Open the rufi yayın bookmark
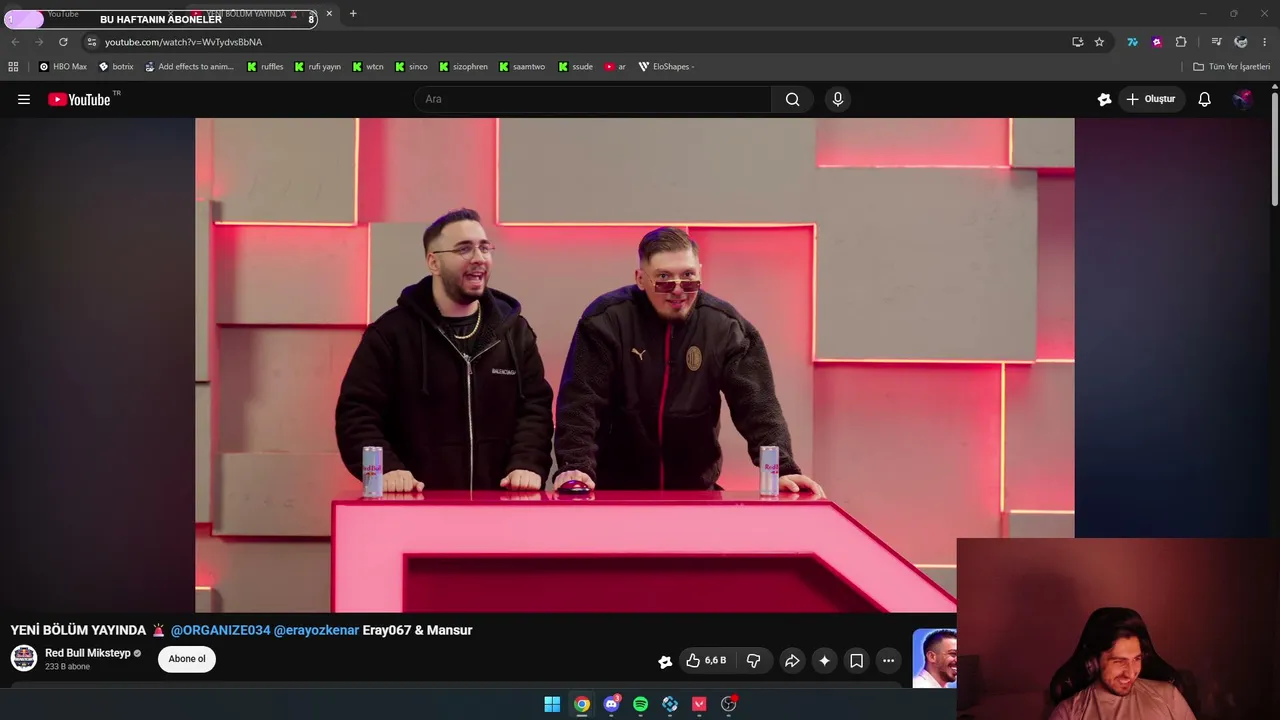1280x720 pixels. click(x=317, y=67)
